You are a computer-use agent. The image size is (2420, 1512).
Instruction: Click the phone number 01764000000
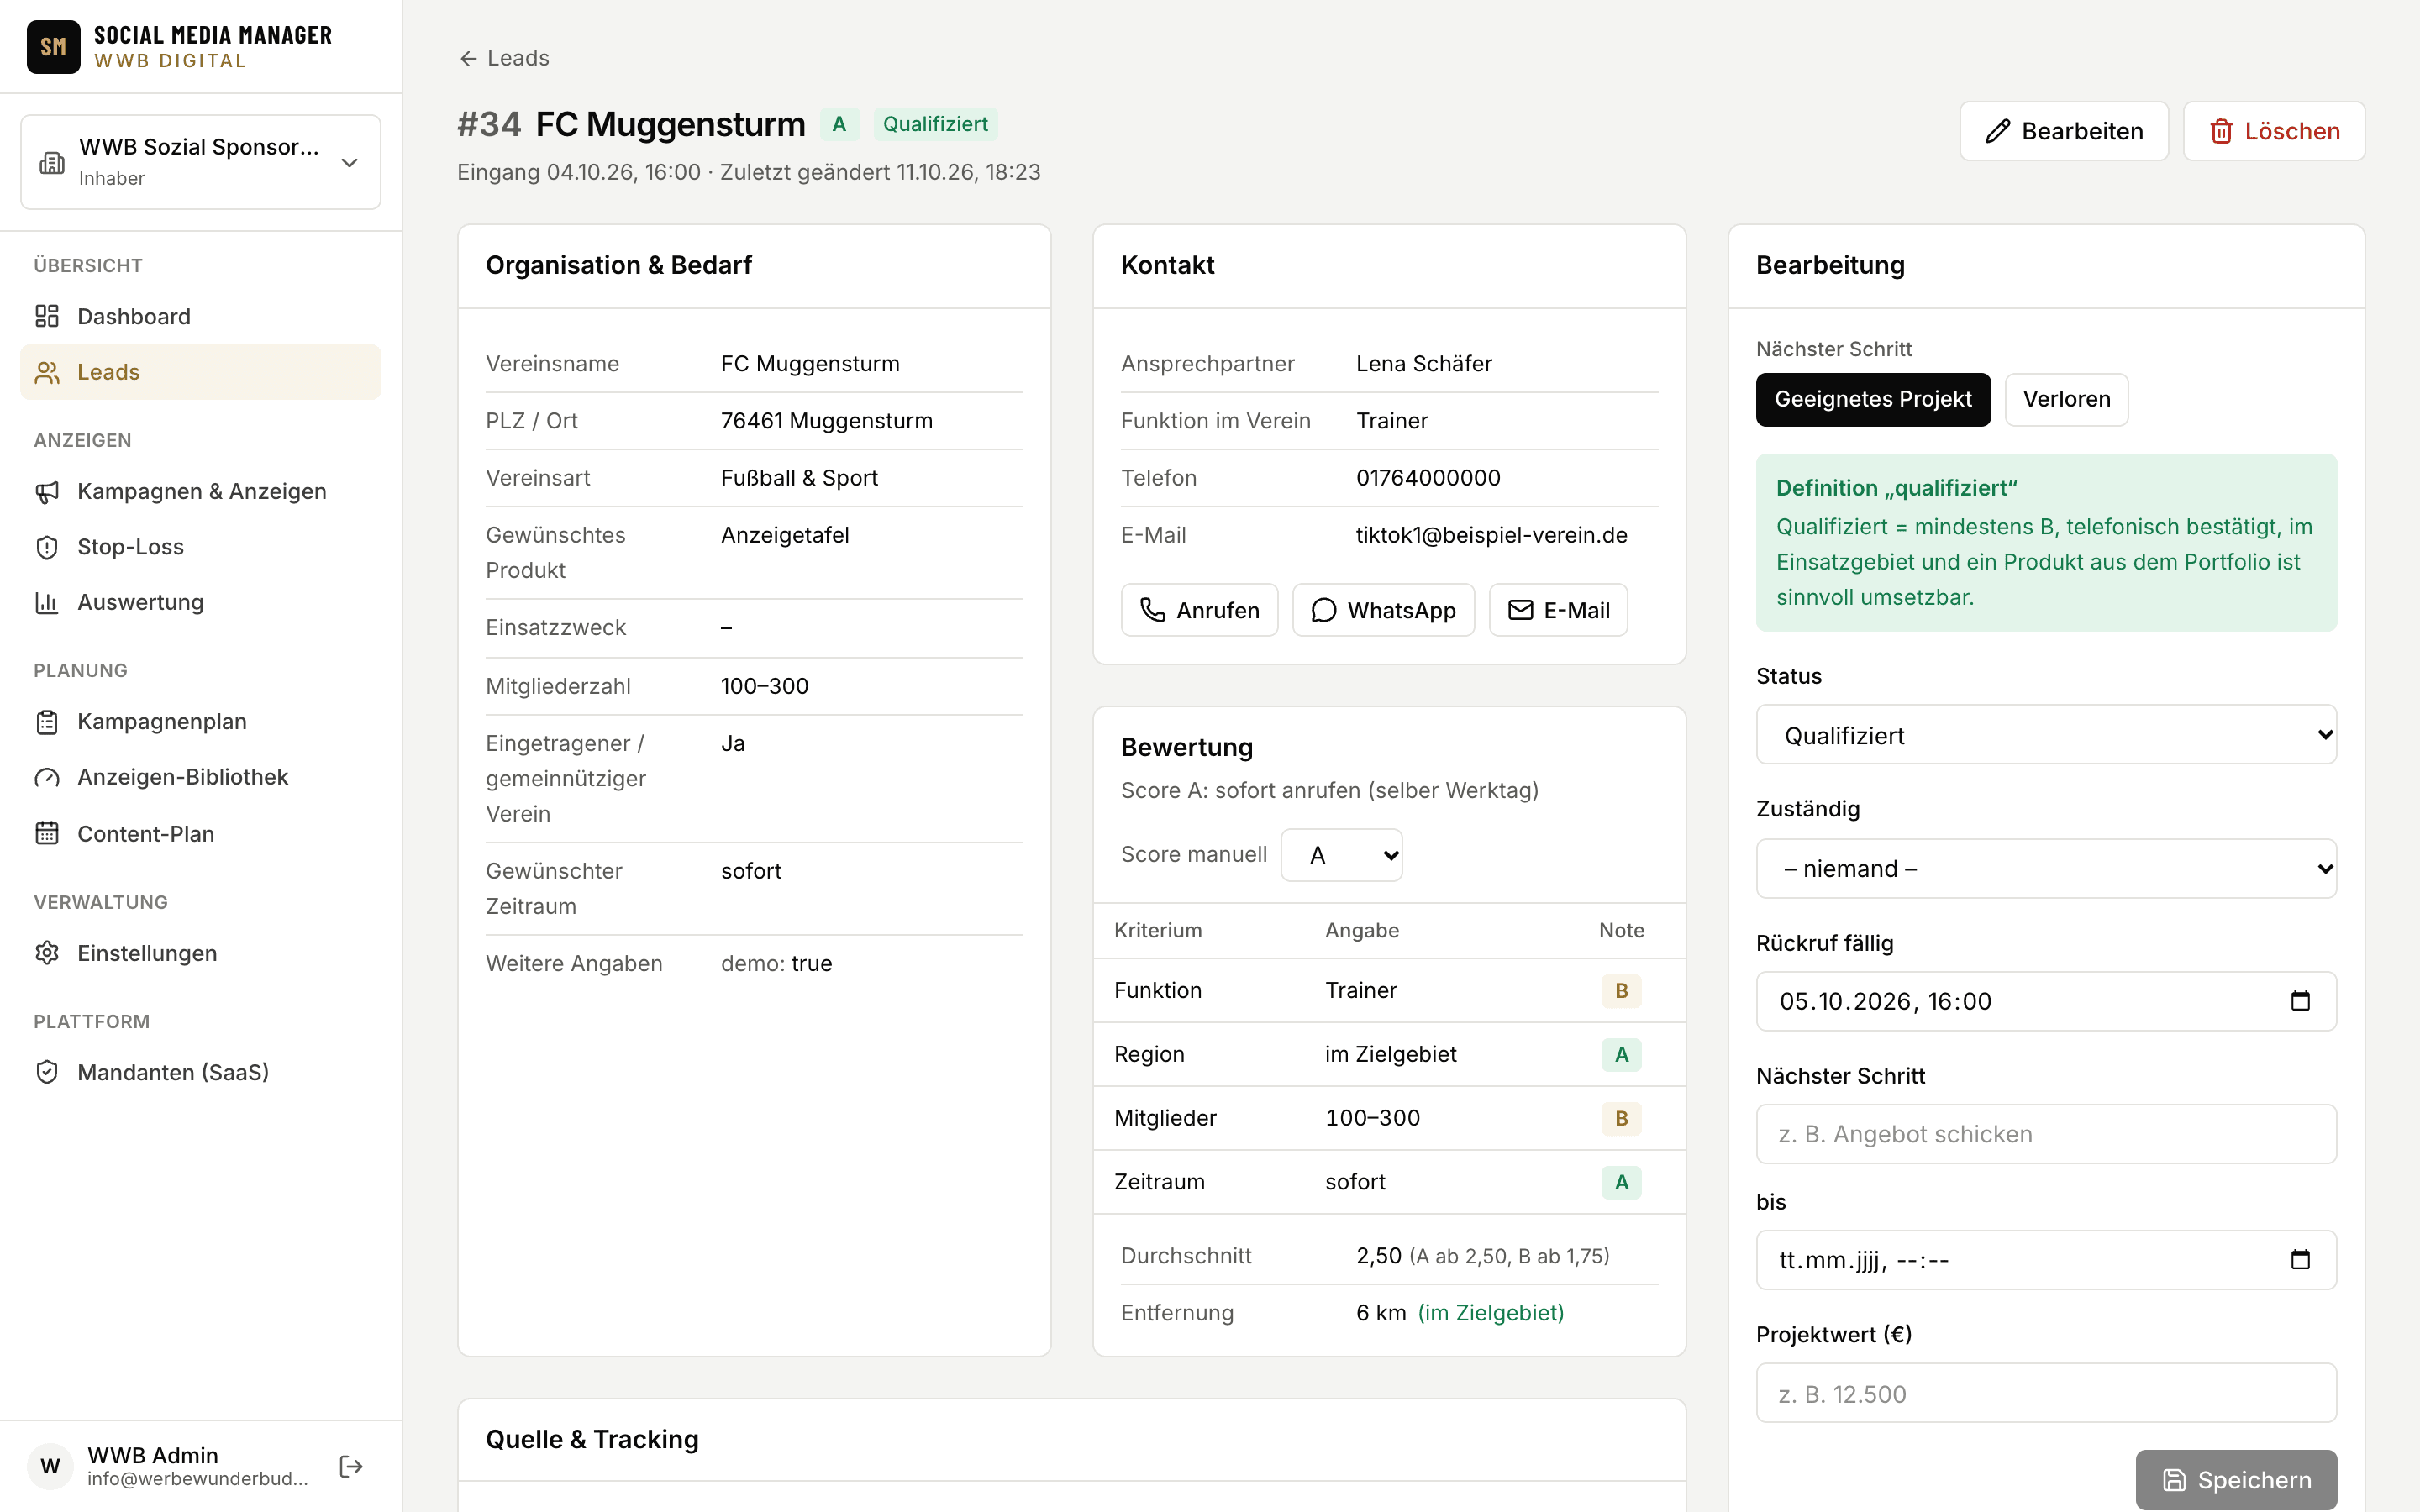[1428, 478]
